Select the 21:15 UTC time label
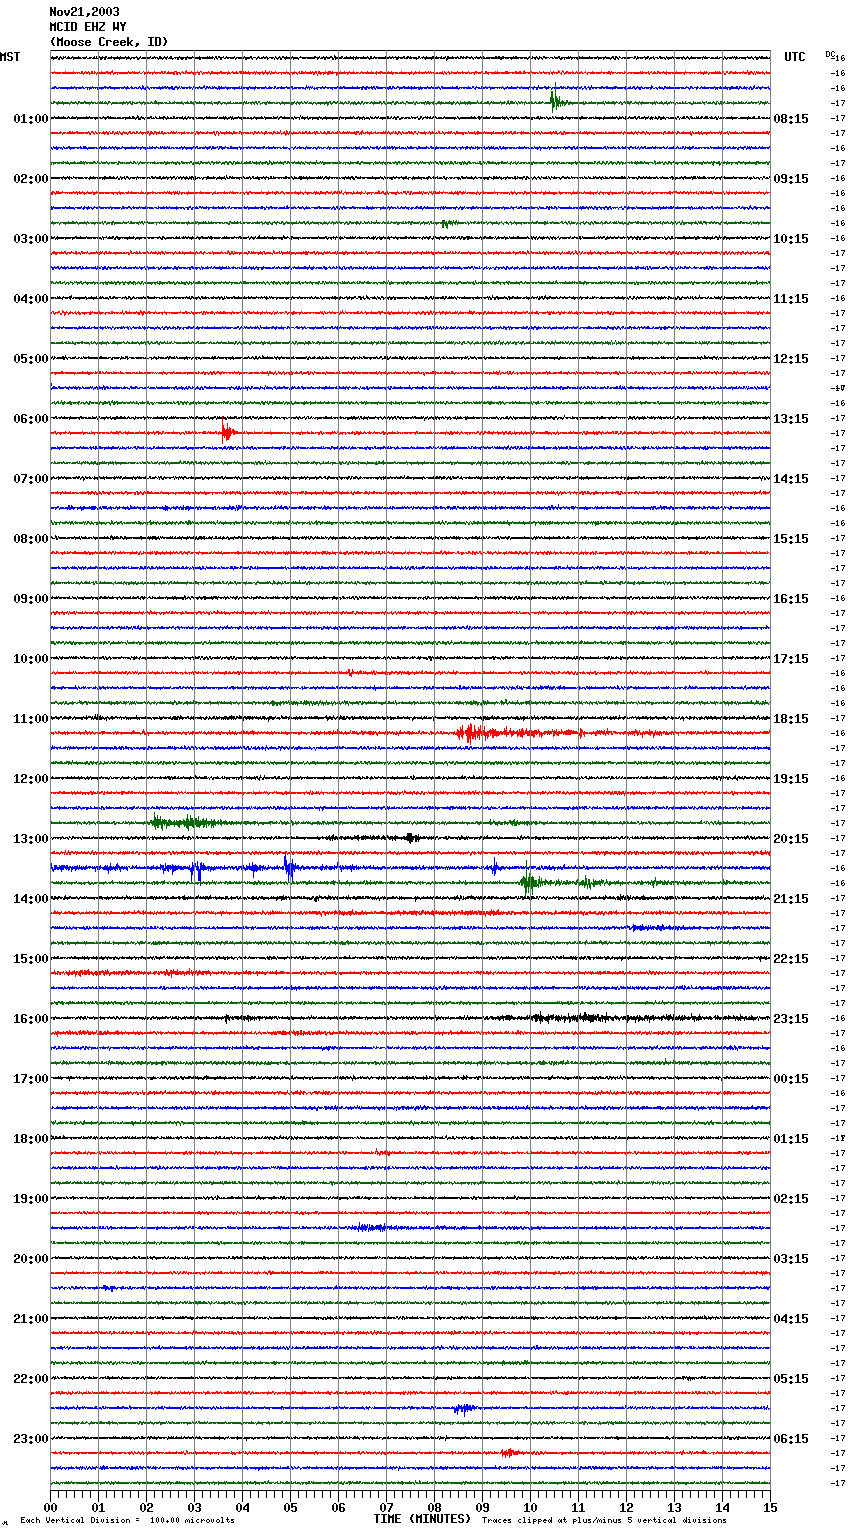 point(791,899)
